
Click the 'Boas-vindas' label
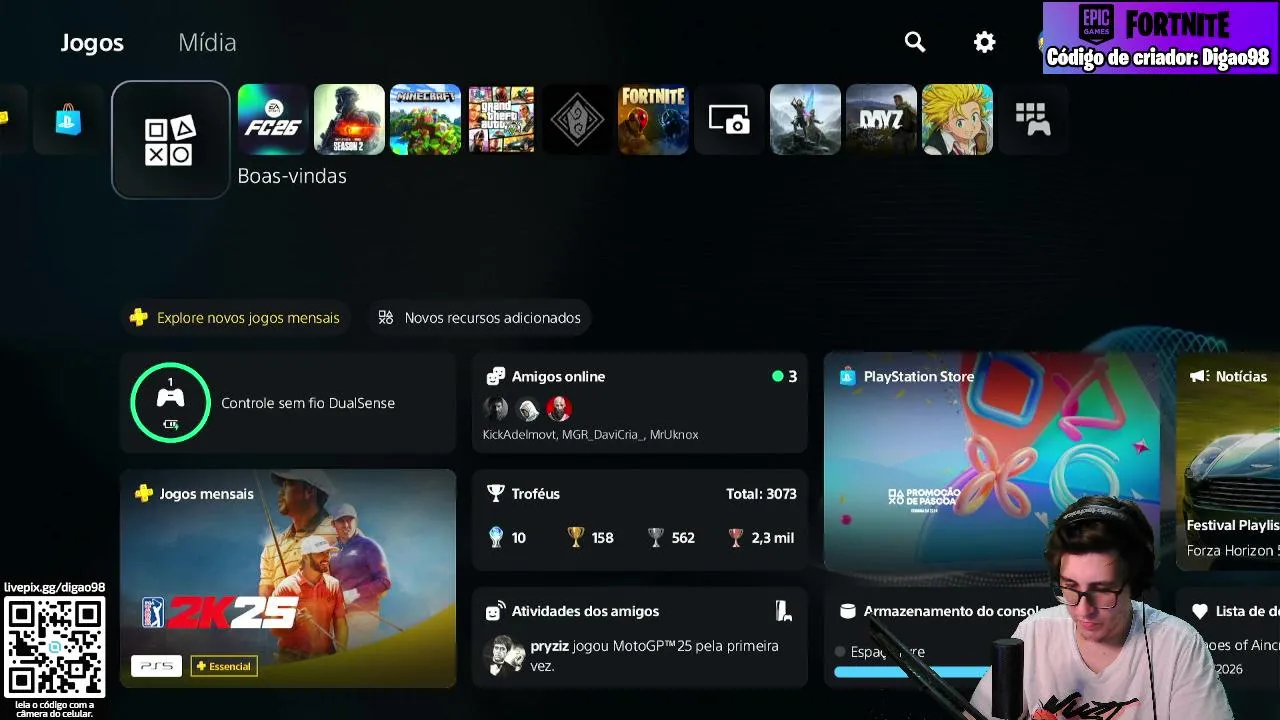(292, 176)
